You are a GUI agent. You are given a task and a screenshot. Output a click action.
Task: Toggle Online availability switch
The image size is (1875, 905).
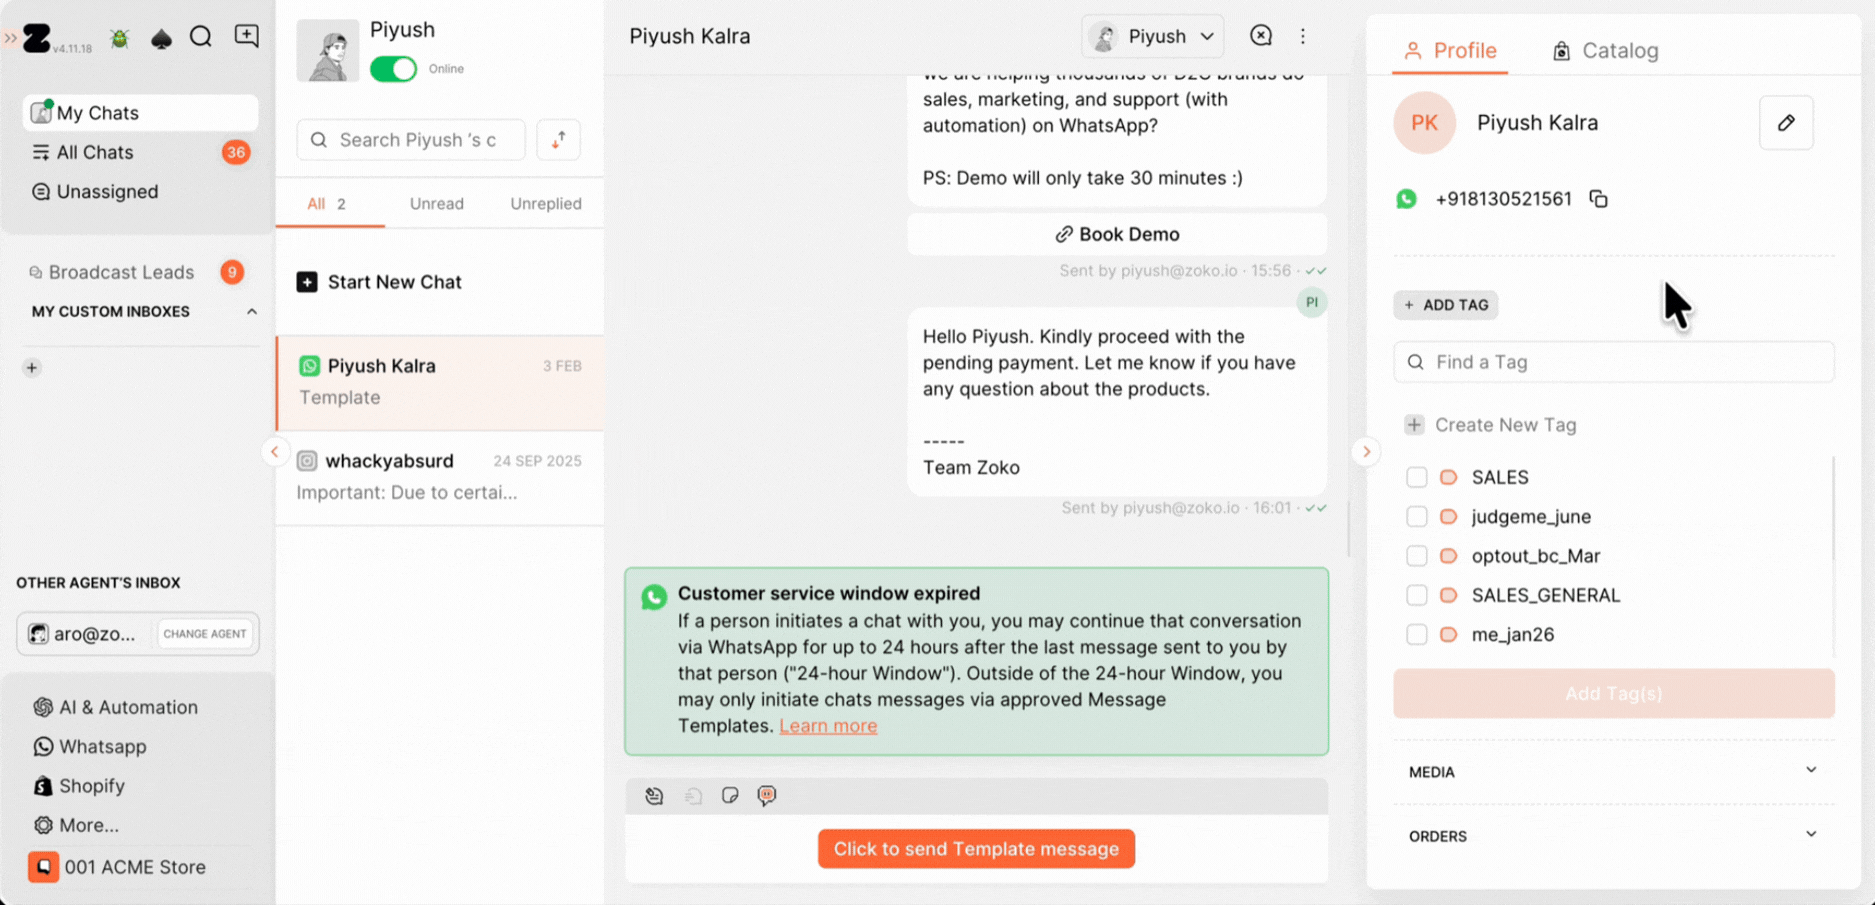pos(393,69)
